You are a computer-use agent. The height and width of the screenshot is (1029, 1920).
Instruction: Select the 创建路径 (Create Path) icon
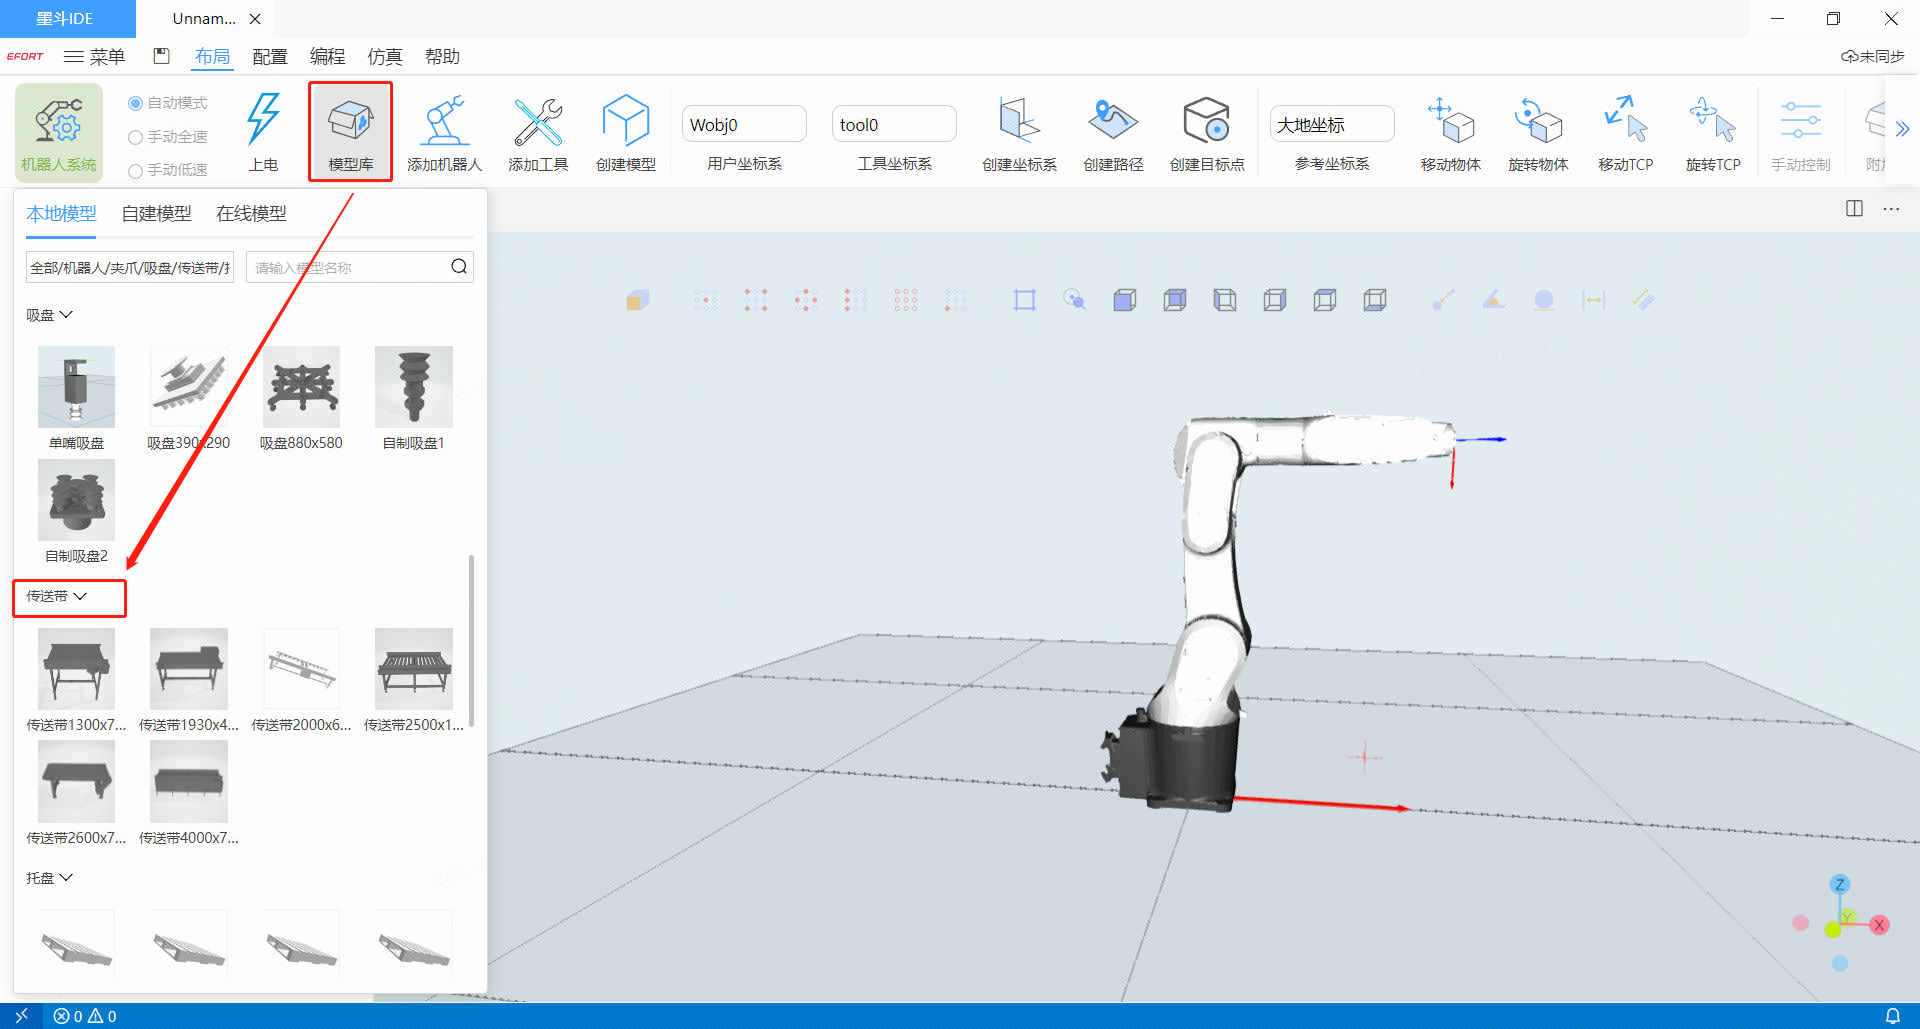1113,123
